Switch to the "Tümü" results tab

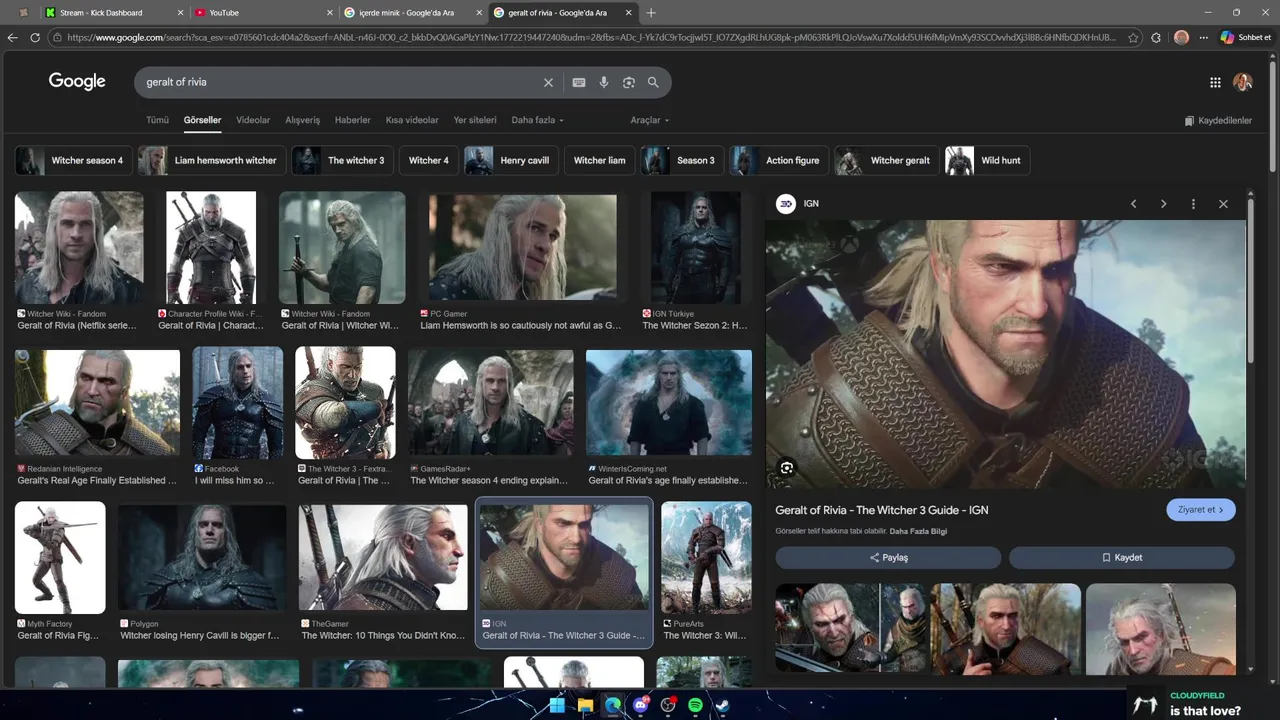pyautogui.click(x=158, y=120)
